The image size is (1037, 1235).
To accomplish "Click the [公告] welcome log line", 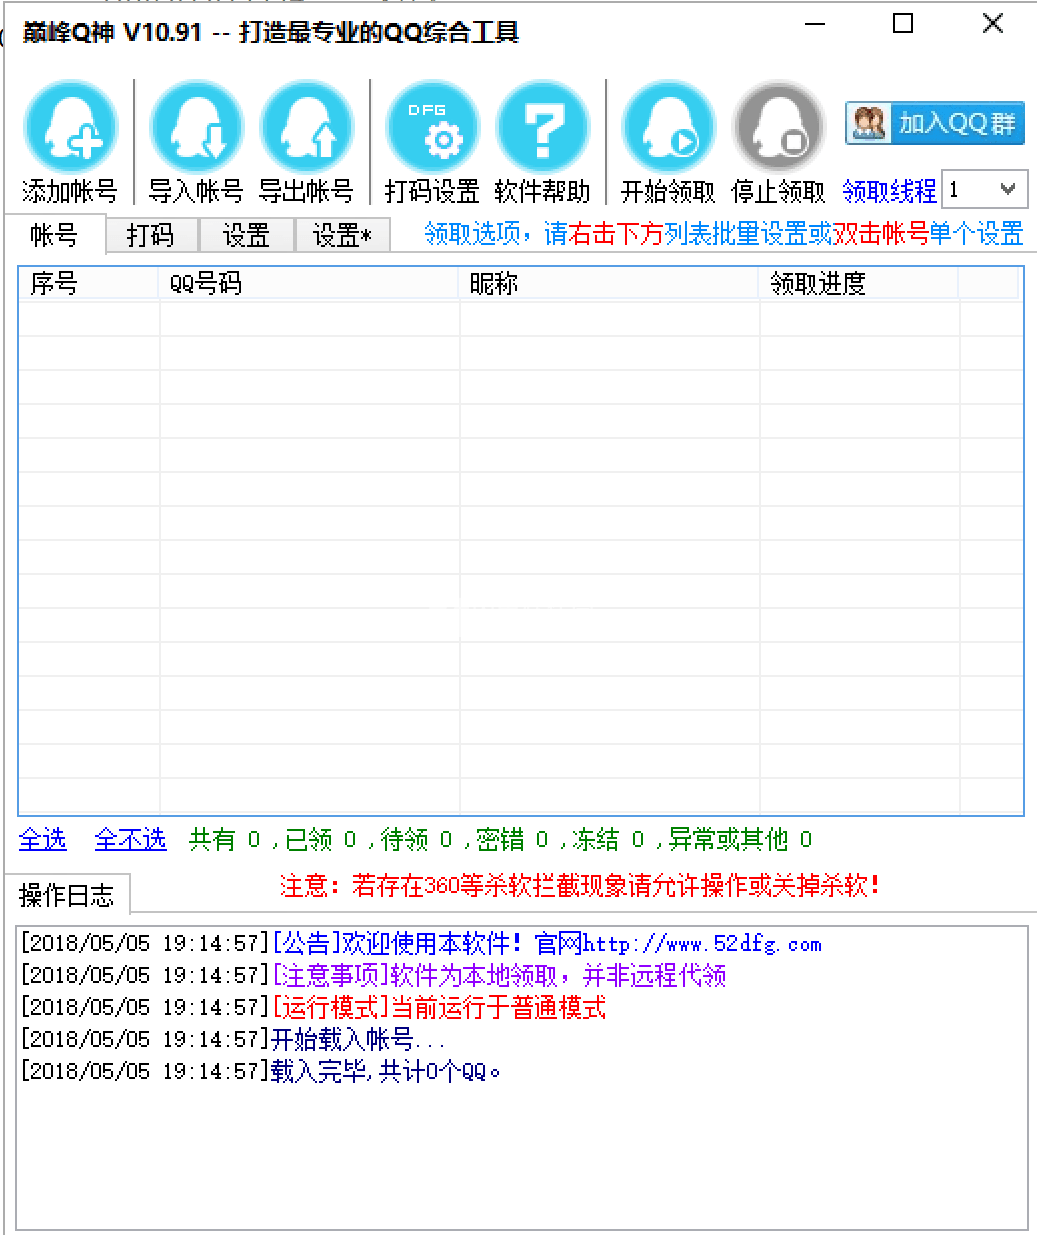I will (x=421, y=943).
